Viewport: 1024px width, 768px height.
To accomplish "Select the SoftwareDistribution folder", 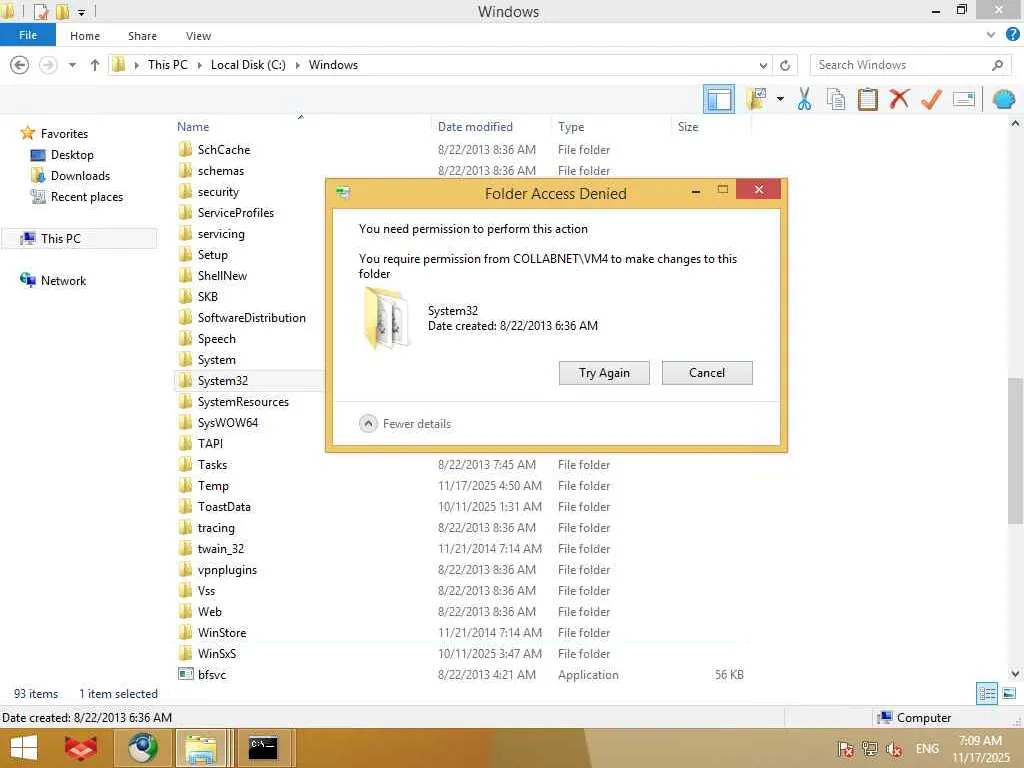I will [251, 318].
